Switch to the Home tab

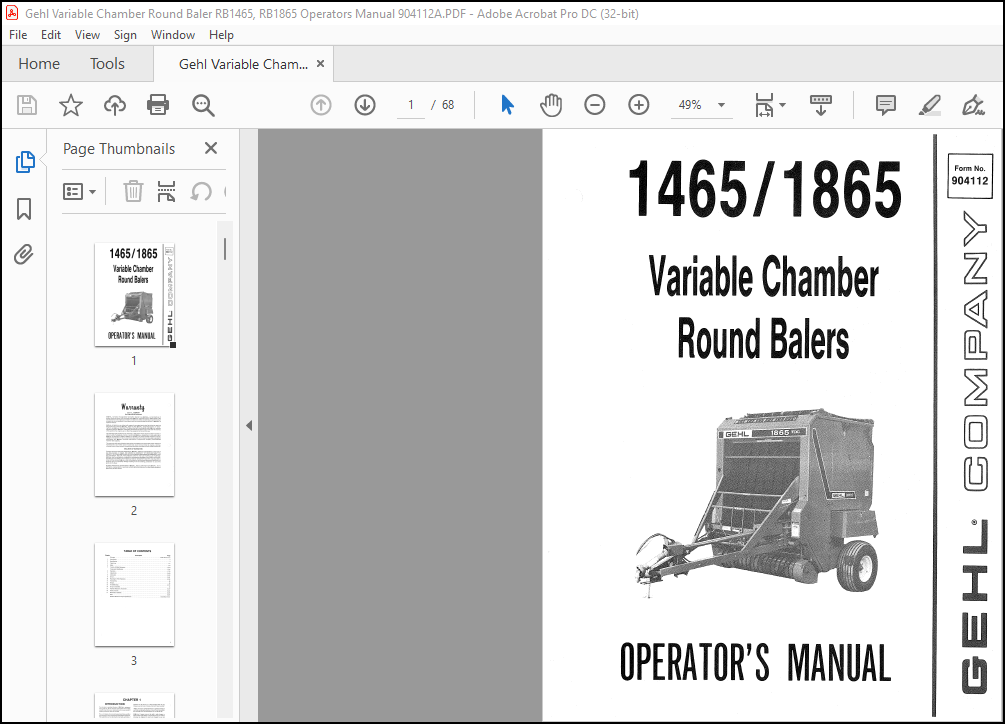point(39,63)
